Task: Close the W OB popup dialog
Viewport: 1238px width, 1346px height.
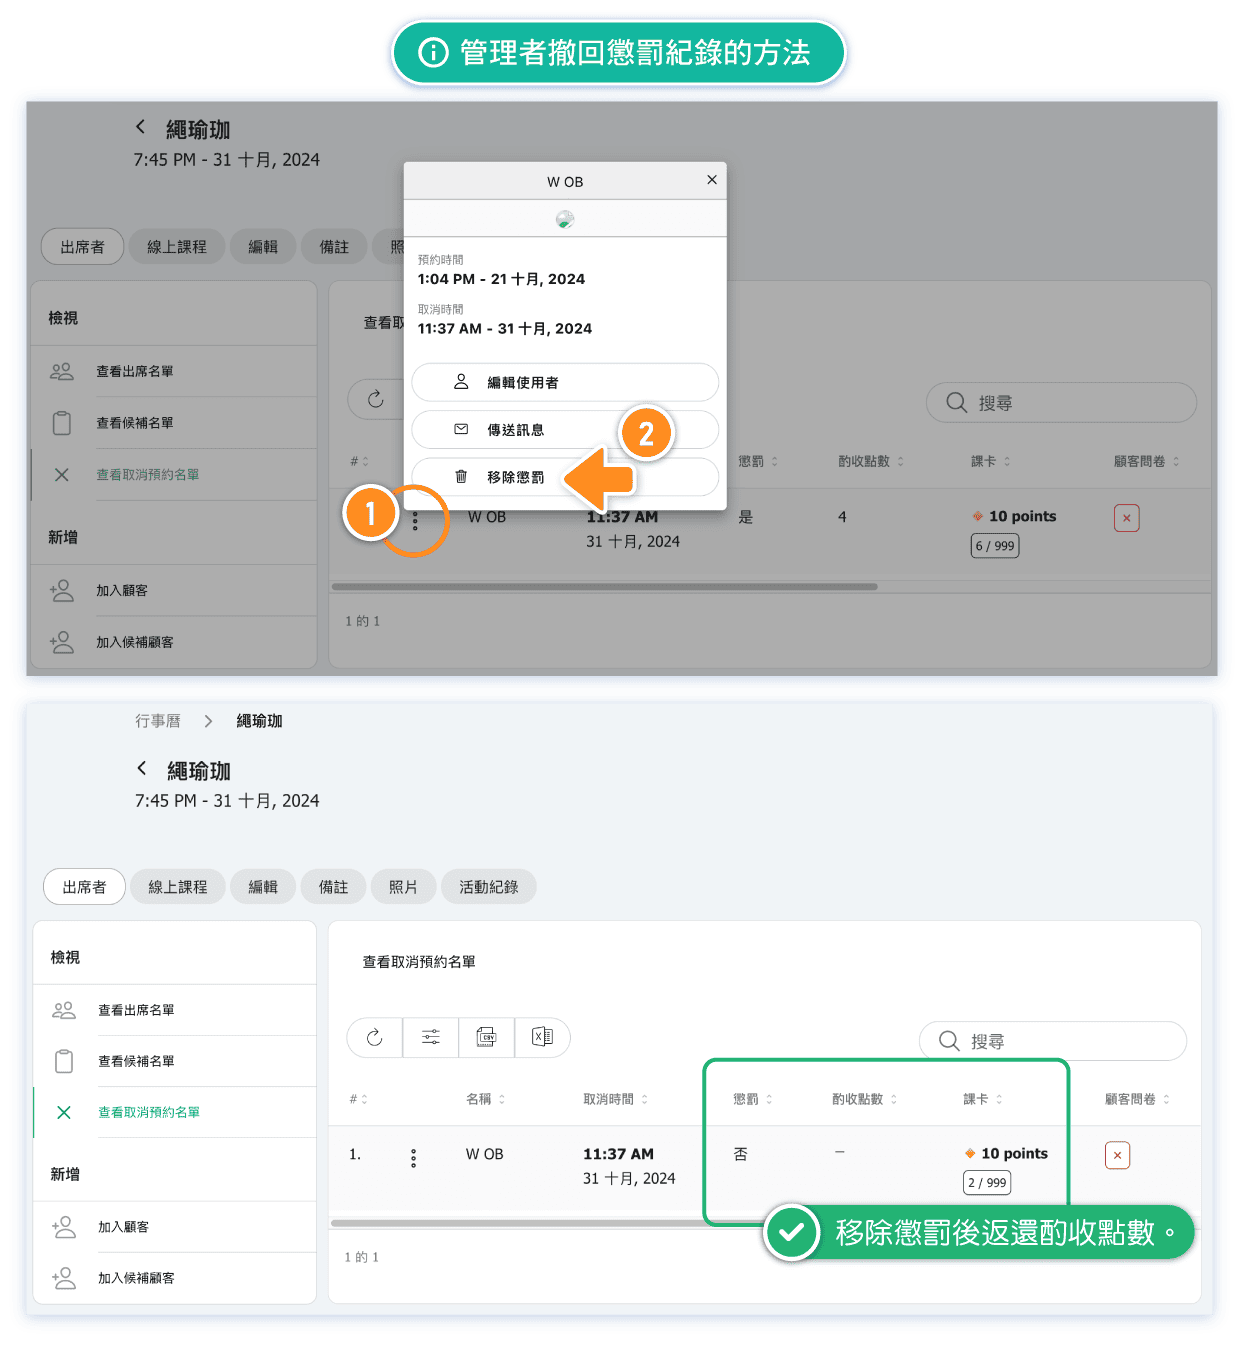Action: pyautogui.click(x=712, y=180)
